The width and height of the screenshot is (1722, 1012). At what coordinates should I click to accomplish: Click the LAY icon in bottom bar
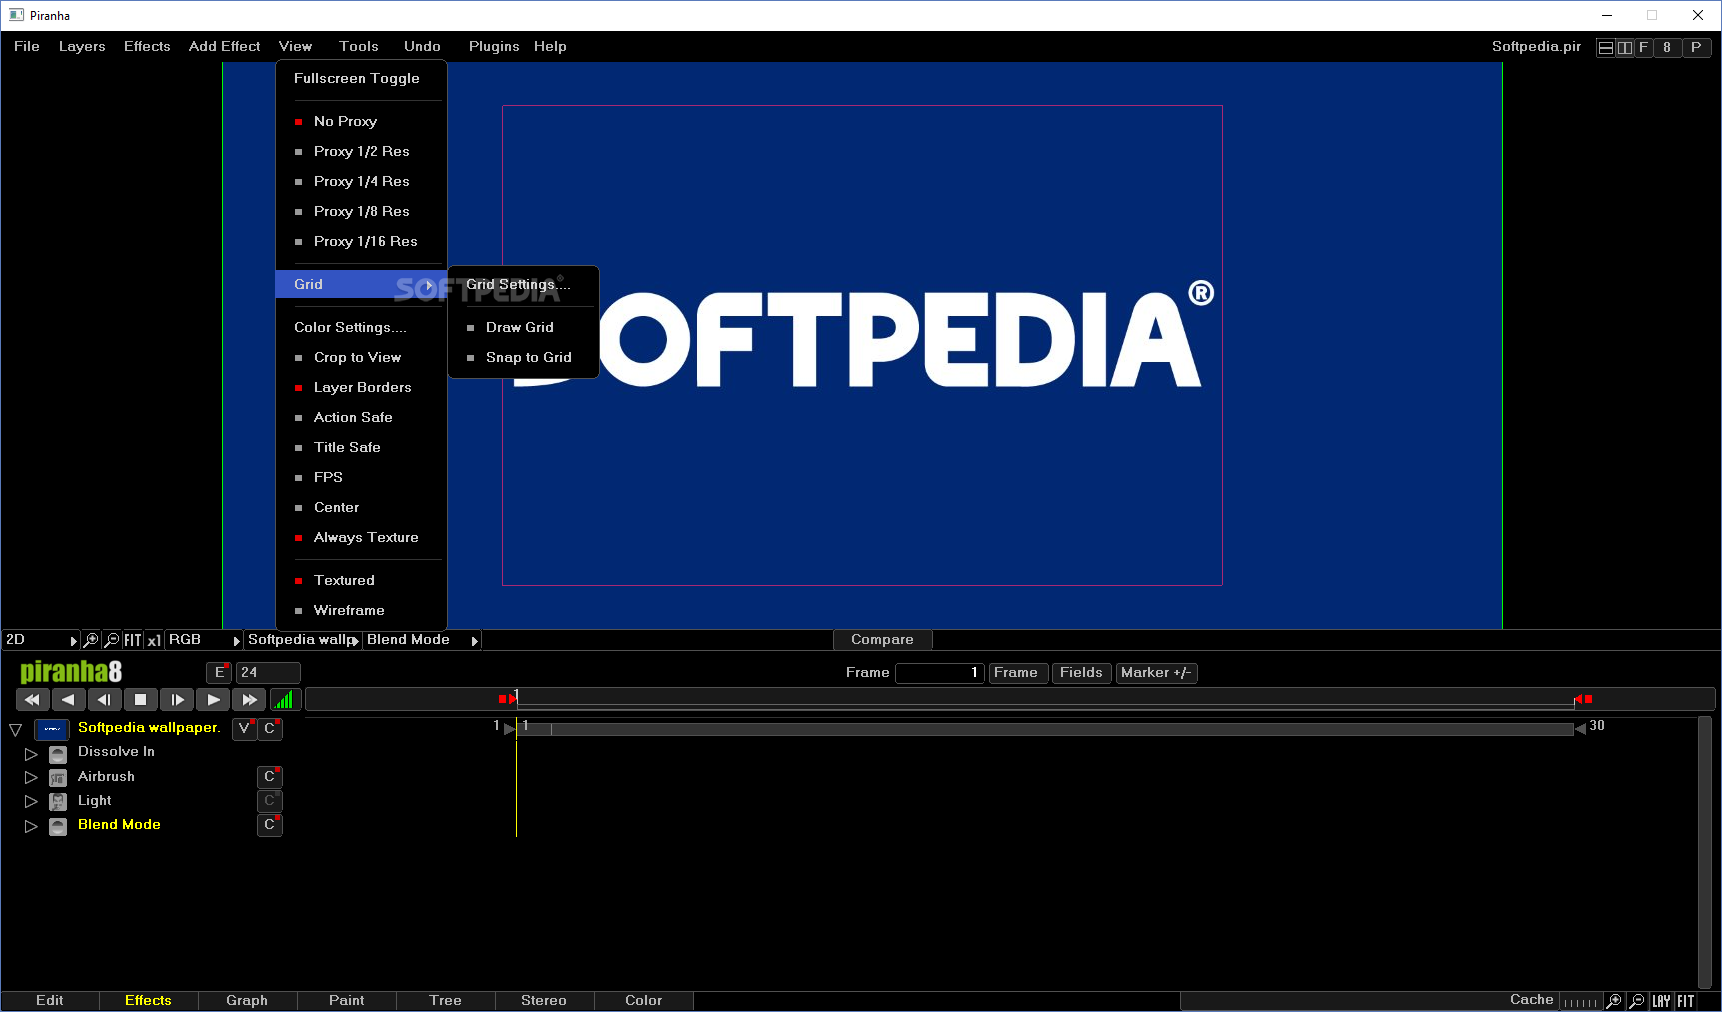coord(1661,1001)
